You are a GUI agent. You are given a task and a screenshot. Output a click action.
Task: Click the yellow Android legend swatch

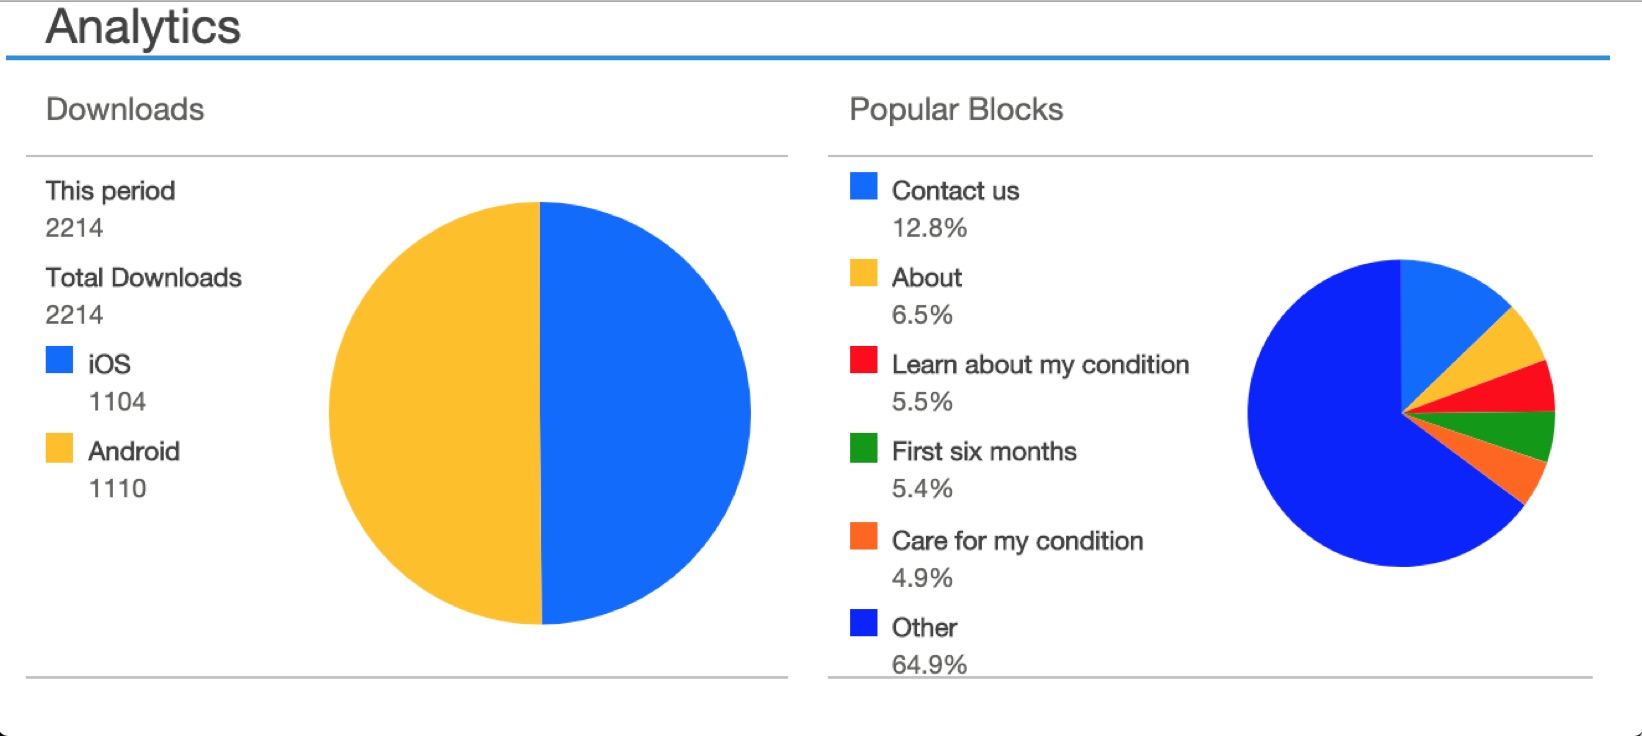(x=60, y=448)
